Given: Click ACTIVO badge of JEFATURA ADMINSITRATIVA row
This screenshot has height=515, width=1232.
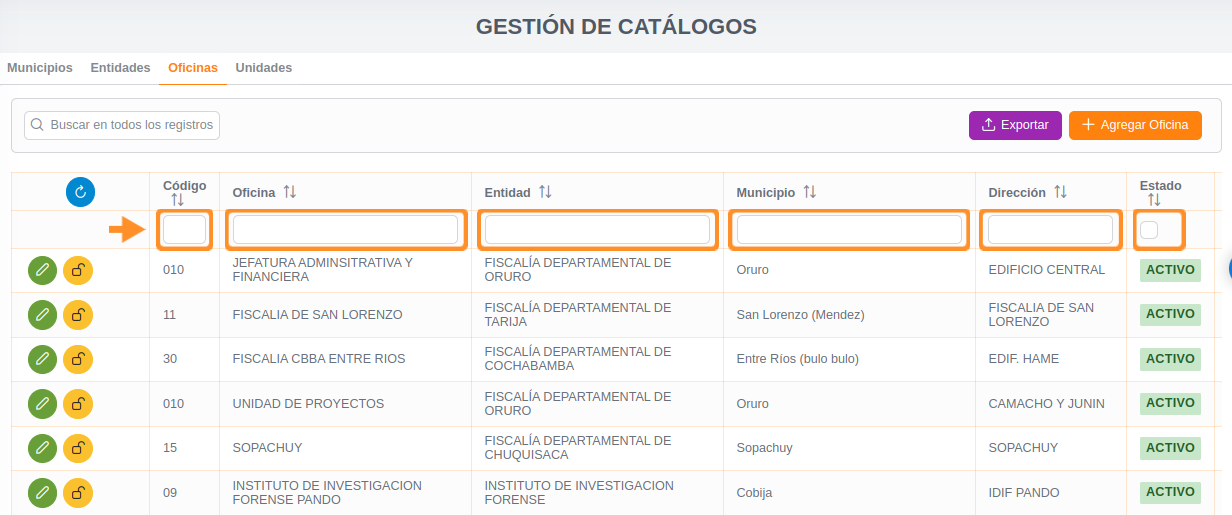Looking at the screenshot, I should (x=1170, y=269).
